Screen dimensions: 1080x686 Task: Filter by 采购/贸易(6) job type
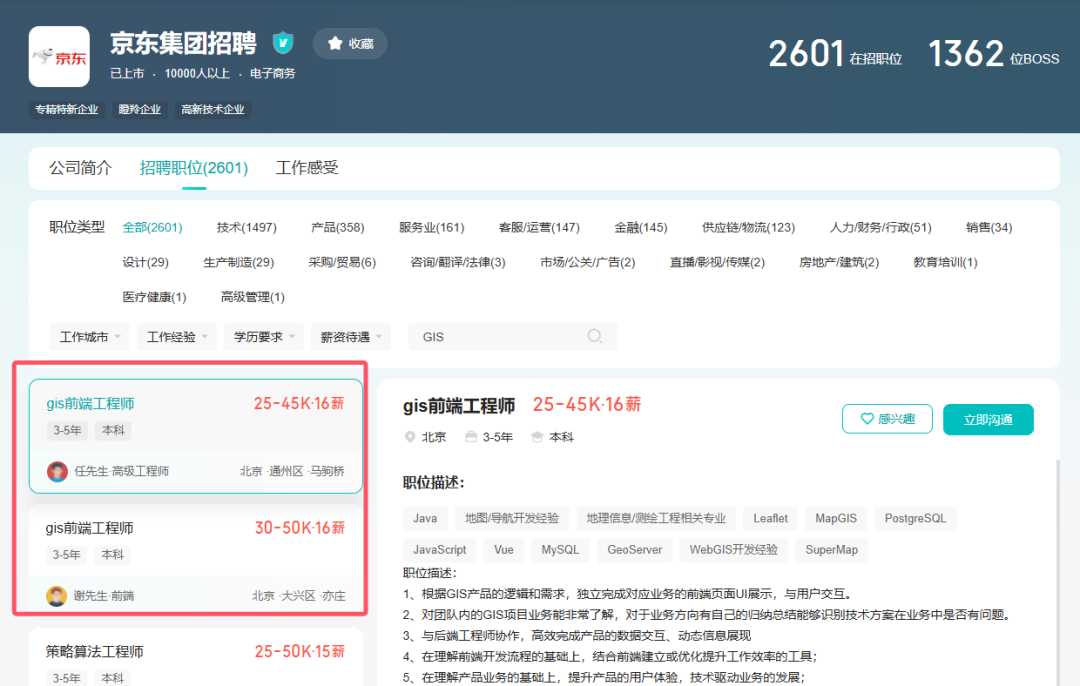[x=342, y=262]
